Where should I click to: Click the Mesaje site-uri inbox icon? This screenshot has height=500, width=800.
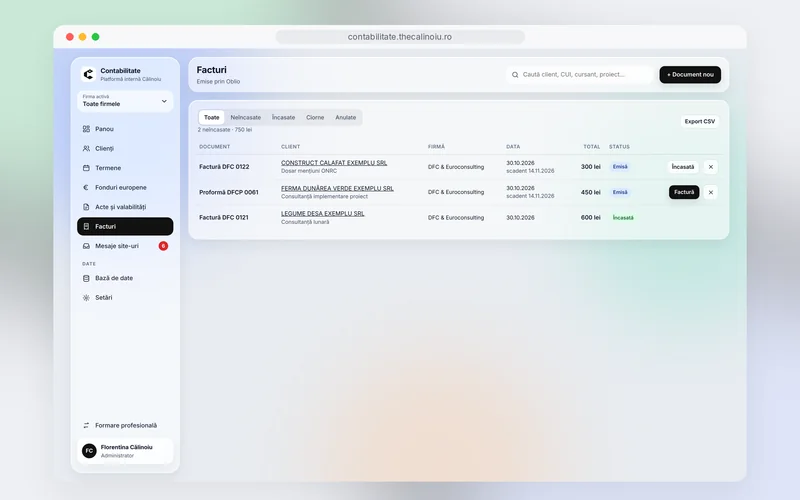(x=86, y=246)
